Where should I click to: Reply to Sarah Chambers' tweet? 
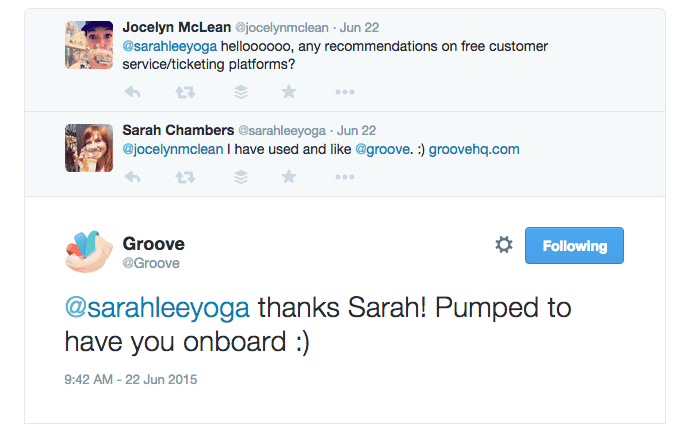pyautogui.click(x=132, y=177)
